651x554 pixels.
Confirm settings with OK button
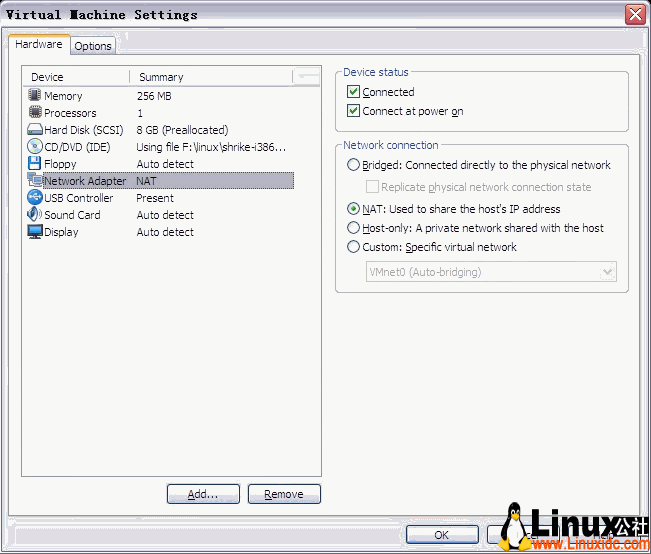[442, 534]
